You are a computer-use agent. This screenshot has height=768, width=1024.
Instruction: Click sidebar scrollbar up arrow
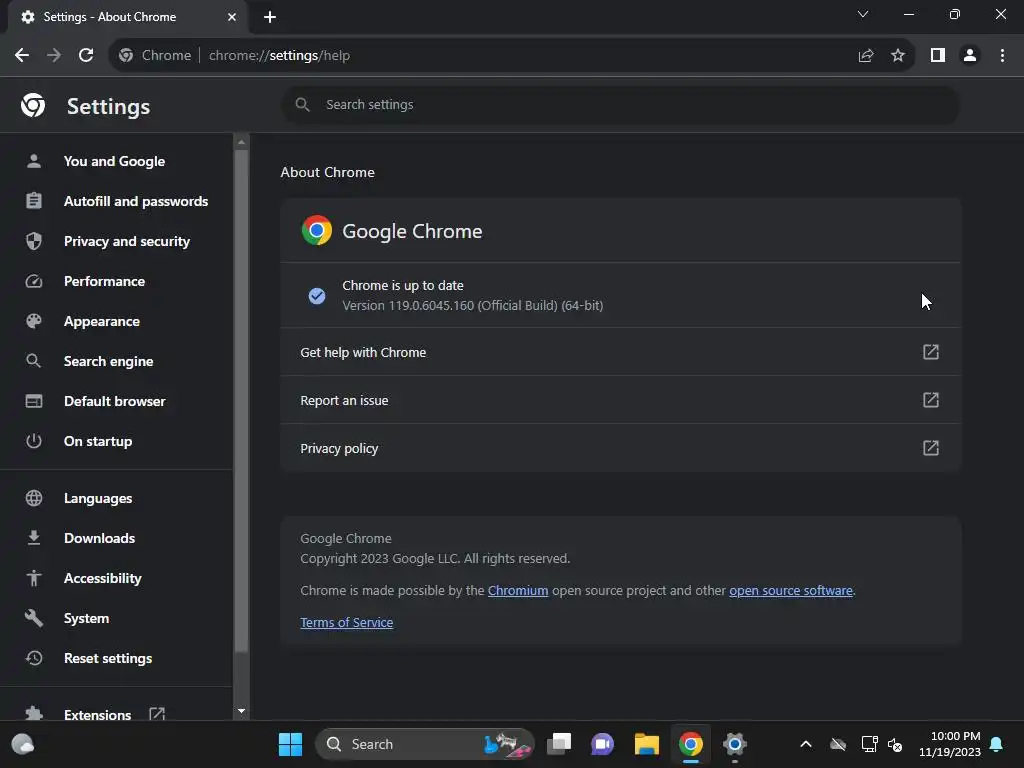241,142
